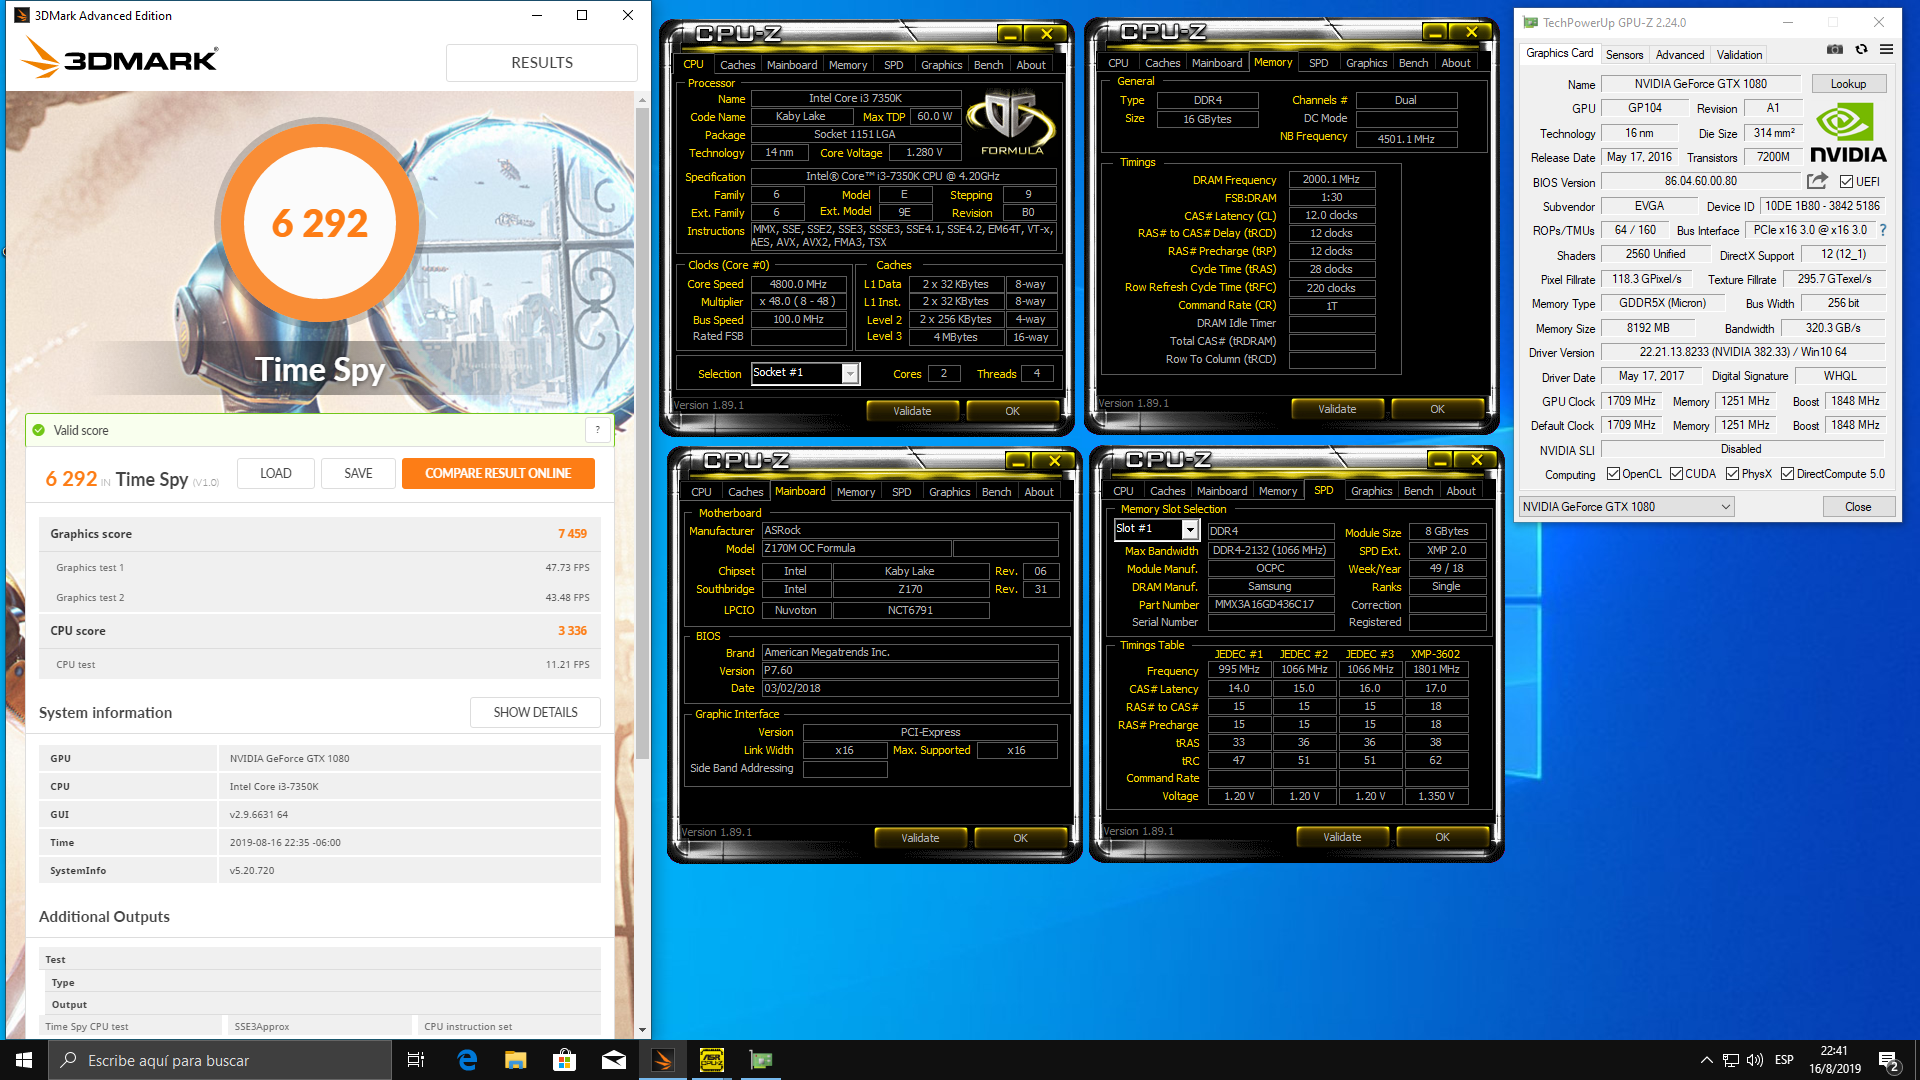
Task: Click the SAVE button
Action: [x=358, y=473]
